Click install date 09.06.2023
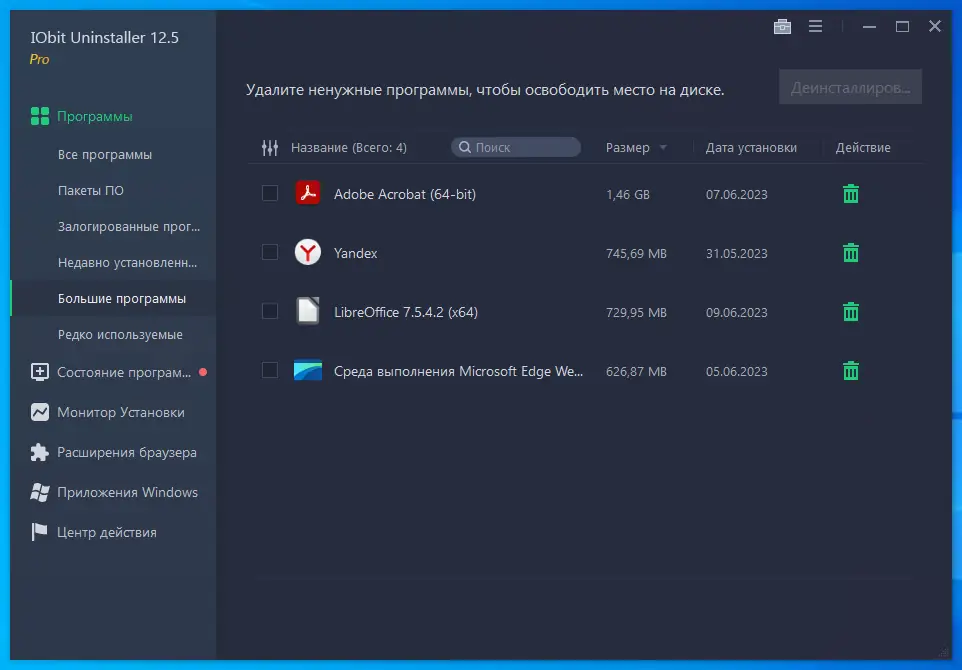Screen dimensions: 962x670 (x=736, y=312)
